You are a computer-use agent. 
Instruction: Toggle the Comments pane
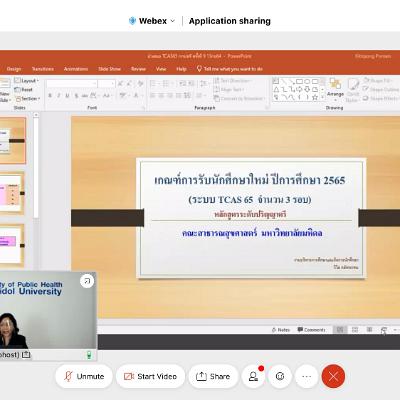pos(311,330)
